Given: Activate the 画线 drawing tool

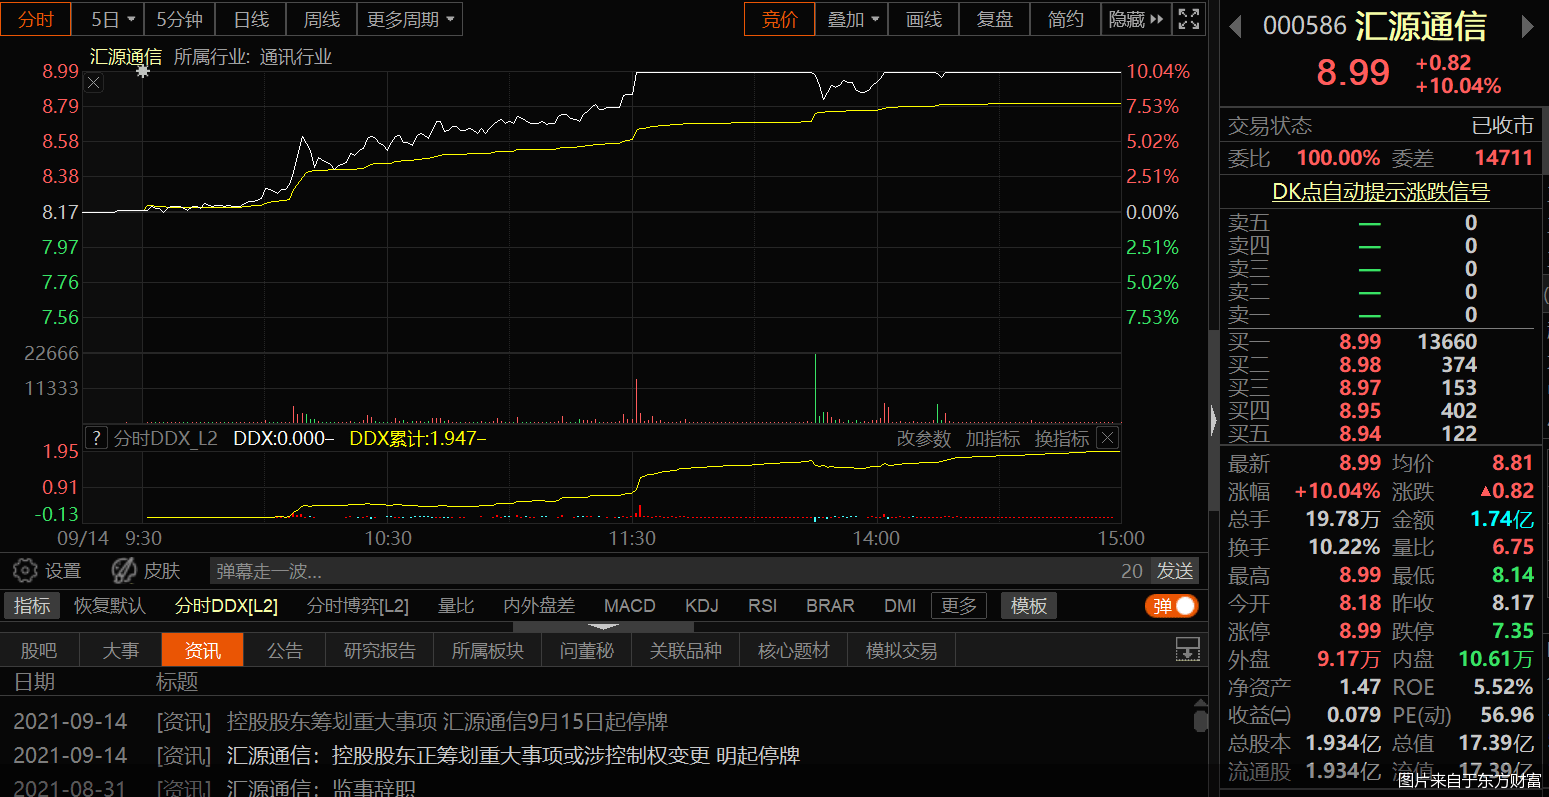Looking at the screenshot, I should click(x=923, y=19).
